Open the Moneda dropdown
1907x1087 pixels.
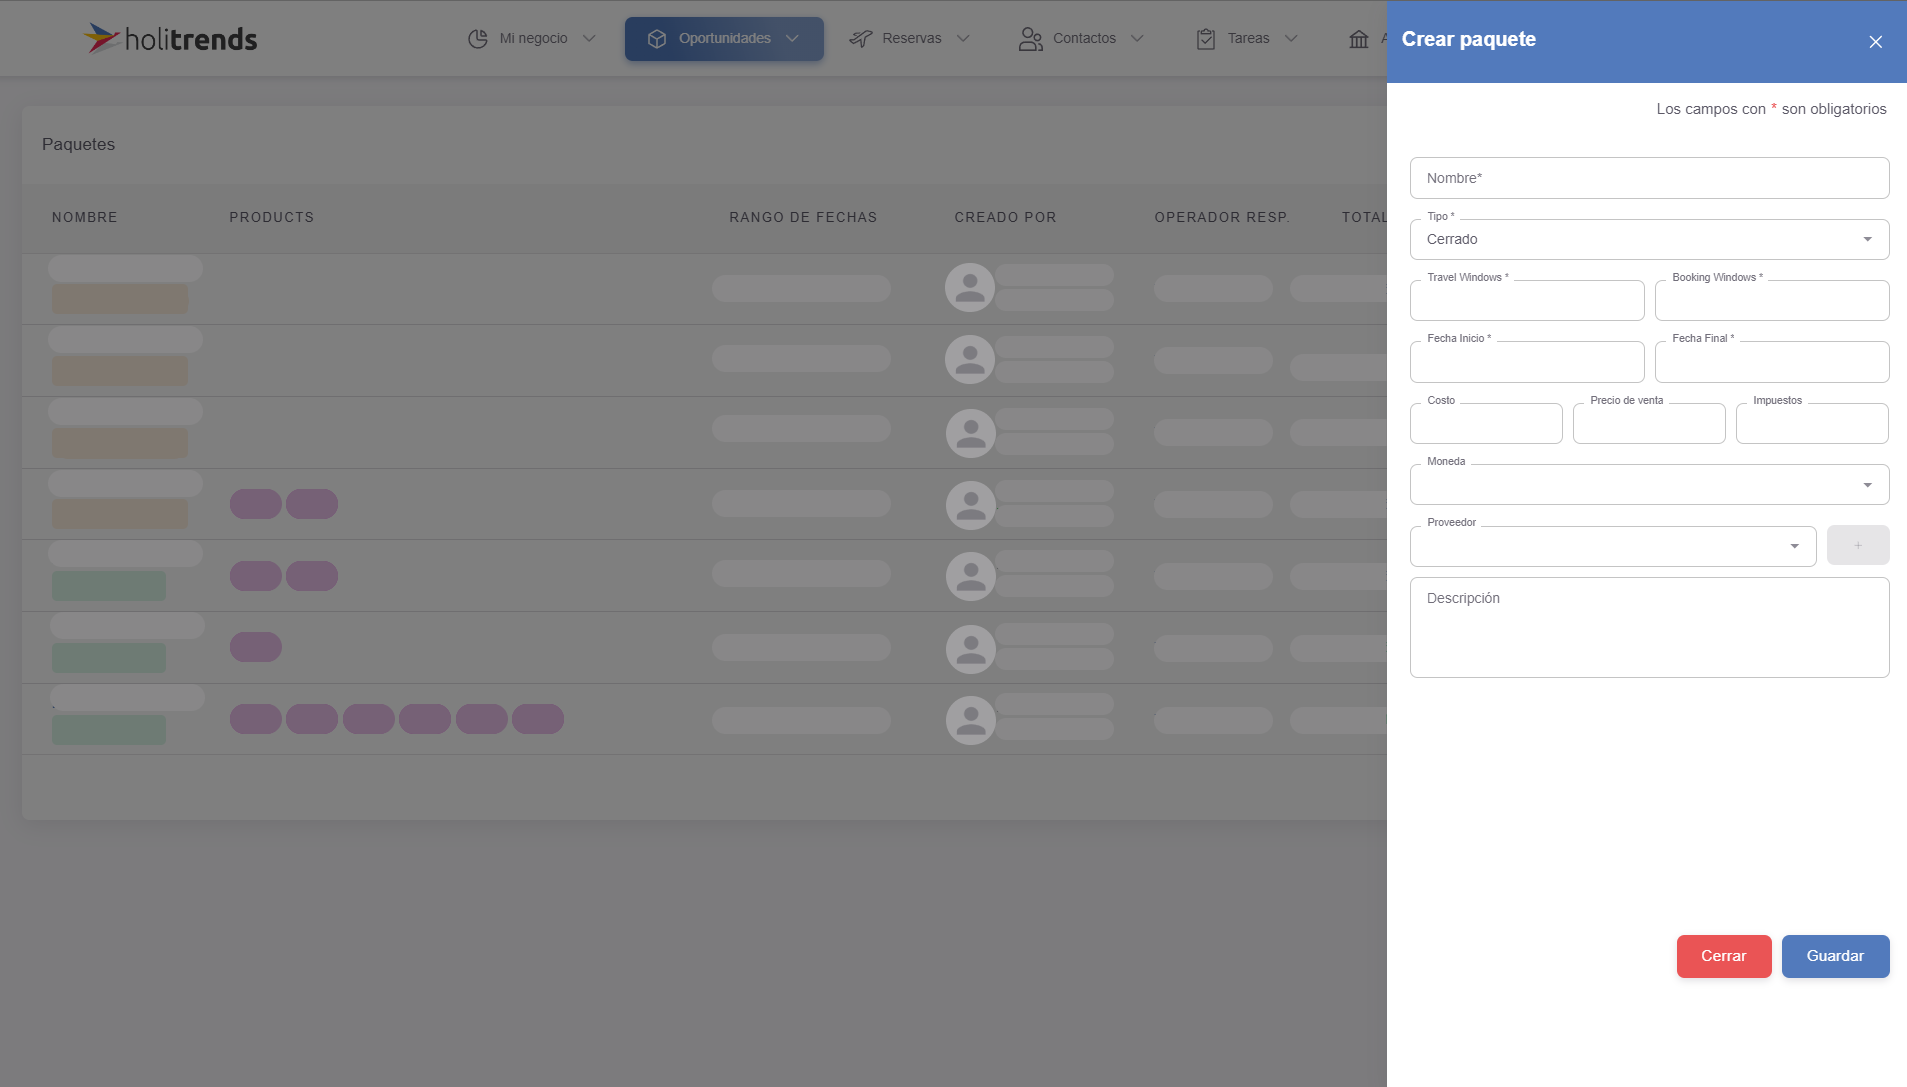coord(1649,485)
